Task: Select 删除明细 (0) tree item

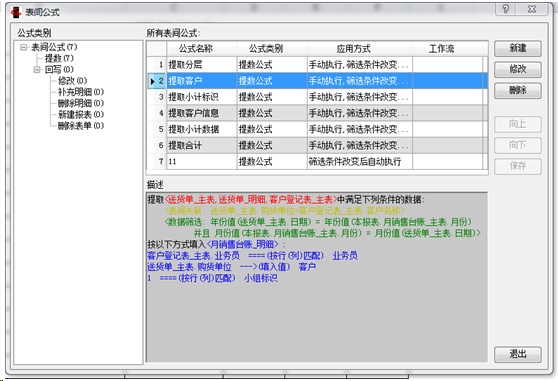Action: click(81, 103)
